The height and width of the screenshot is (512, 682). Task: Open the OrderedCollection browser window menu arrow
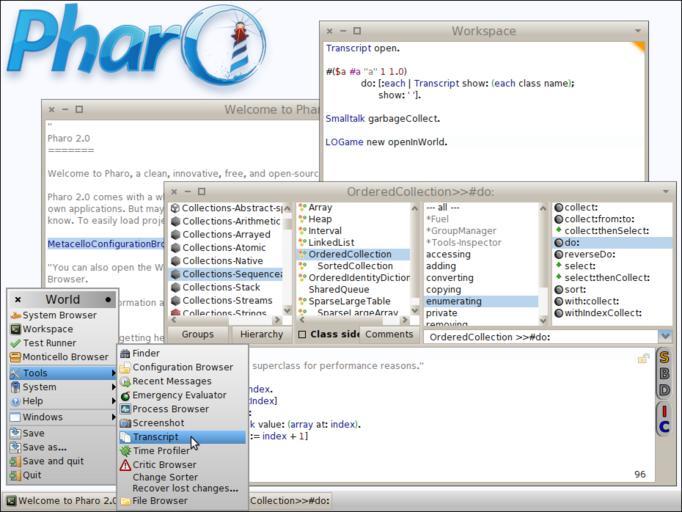666,191
